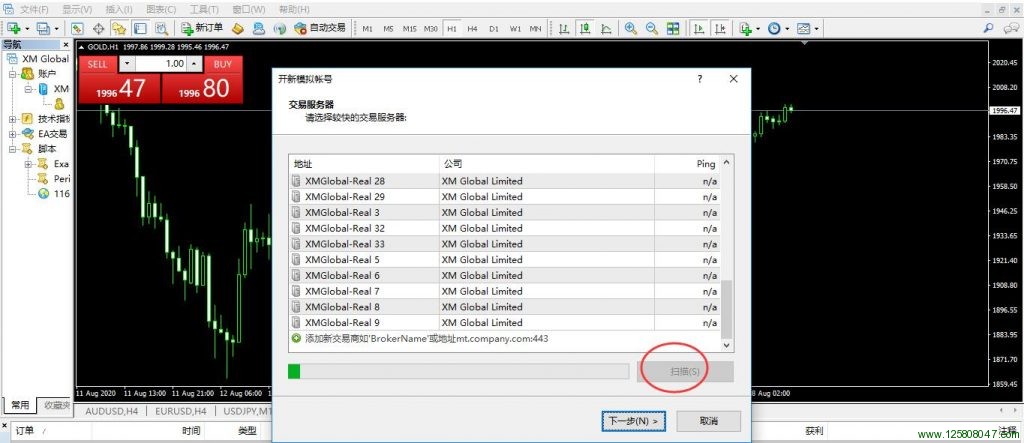
Task: Open the indicators list dropdown arrow
Action: point(758,29)
